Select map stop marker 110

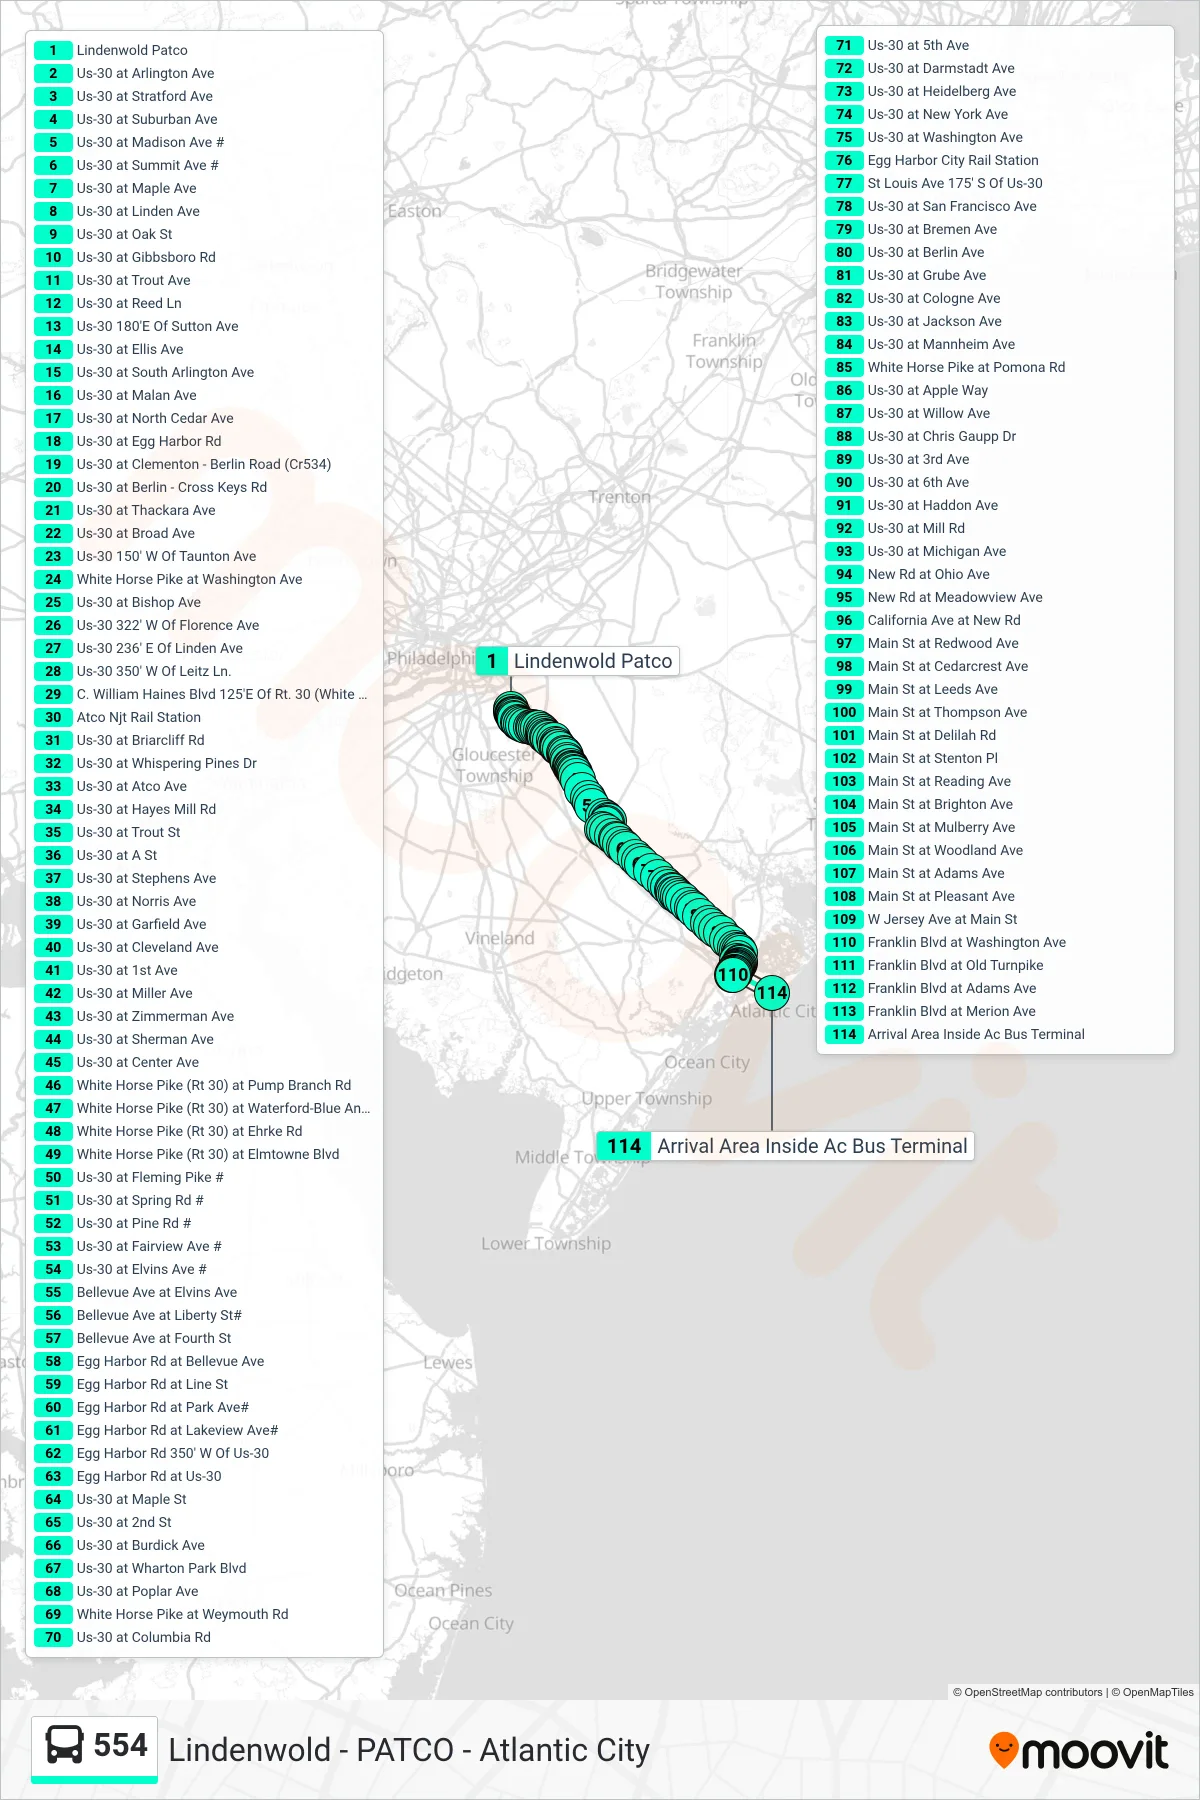[733, 974]
